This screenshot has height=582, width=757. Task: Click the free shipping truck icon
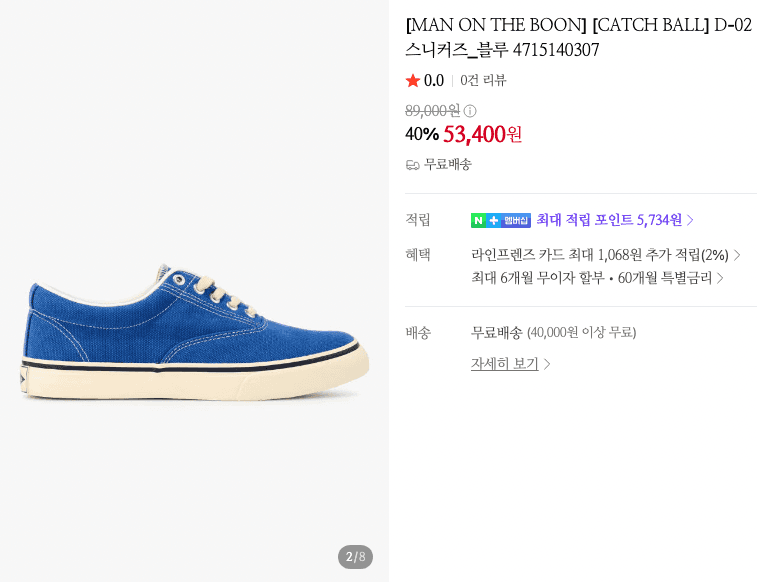(412, 166)
